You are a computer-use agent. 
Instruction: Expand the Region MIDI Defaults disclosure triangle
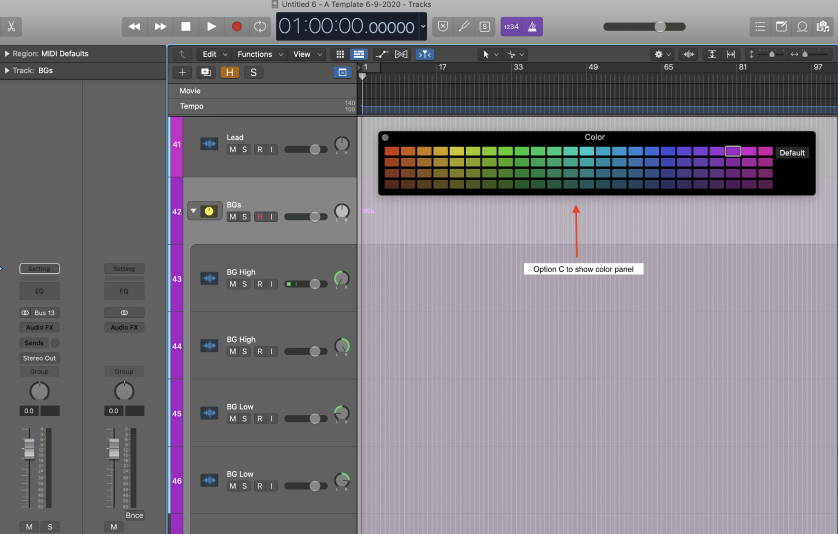pyautogui.click(x=6, y=53)
